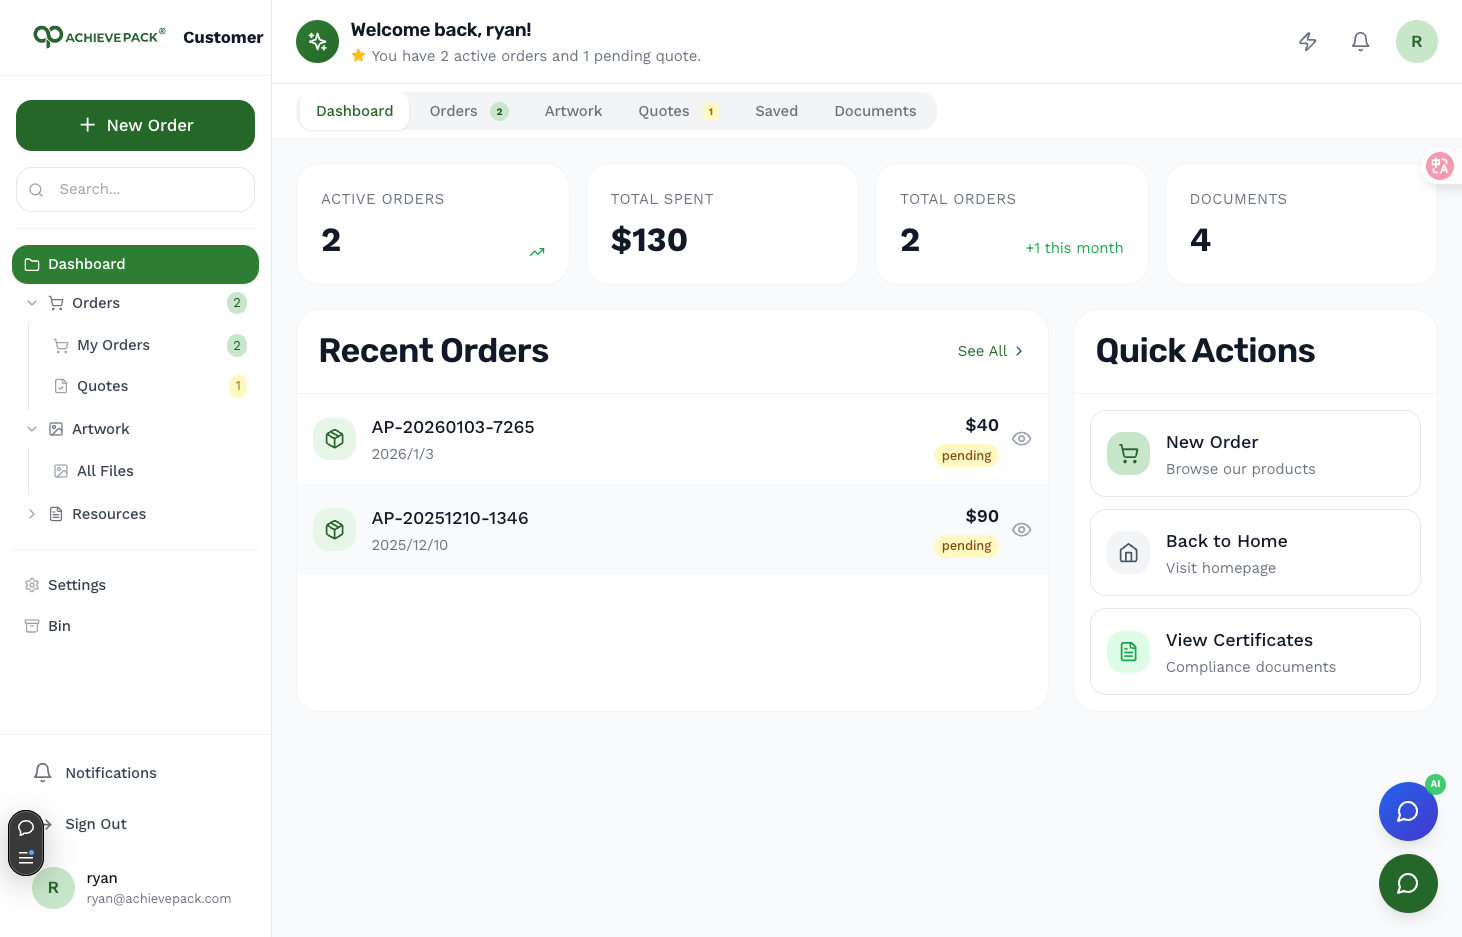Click the floating chat widget at bottom left
Viewport: 1462px width, 937px height.
(26, 843)
